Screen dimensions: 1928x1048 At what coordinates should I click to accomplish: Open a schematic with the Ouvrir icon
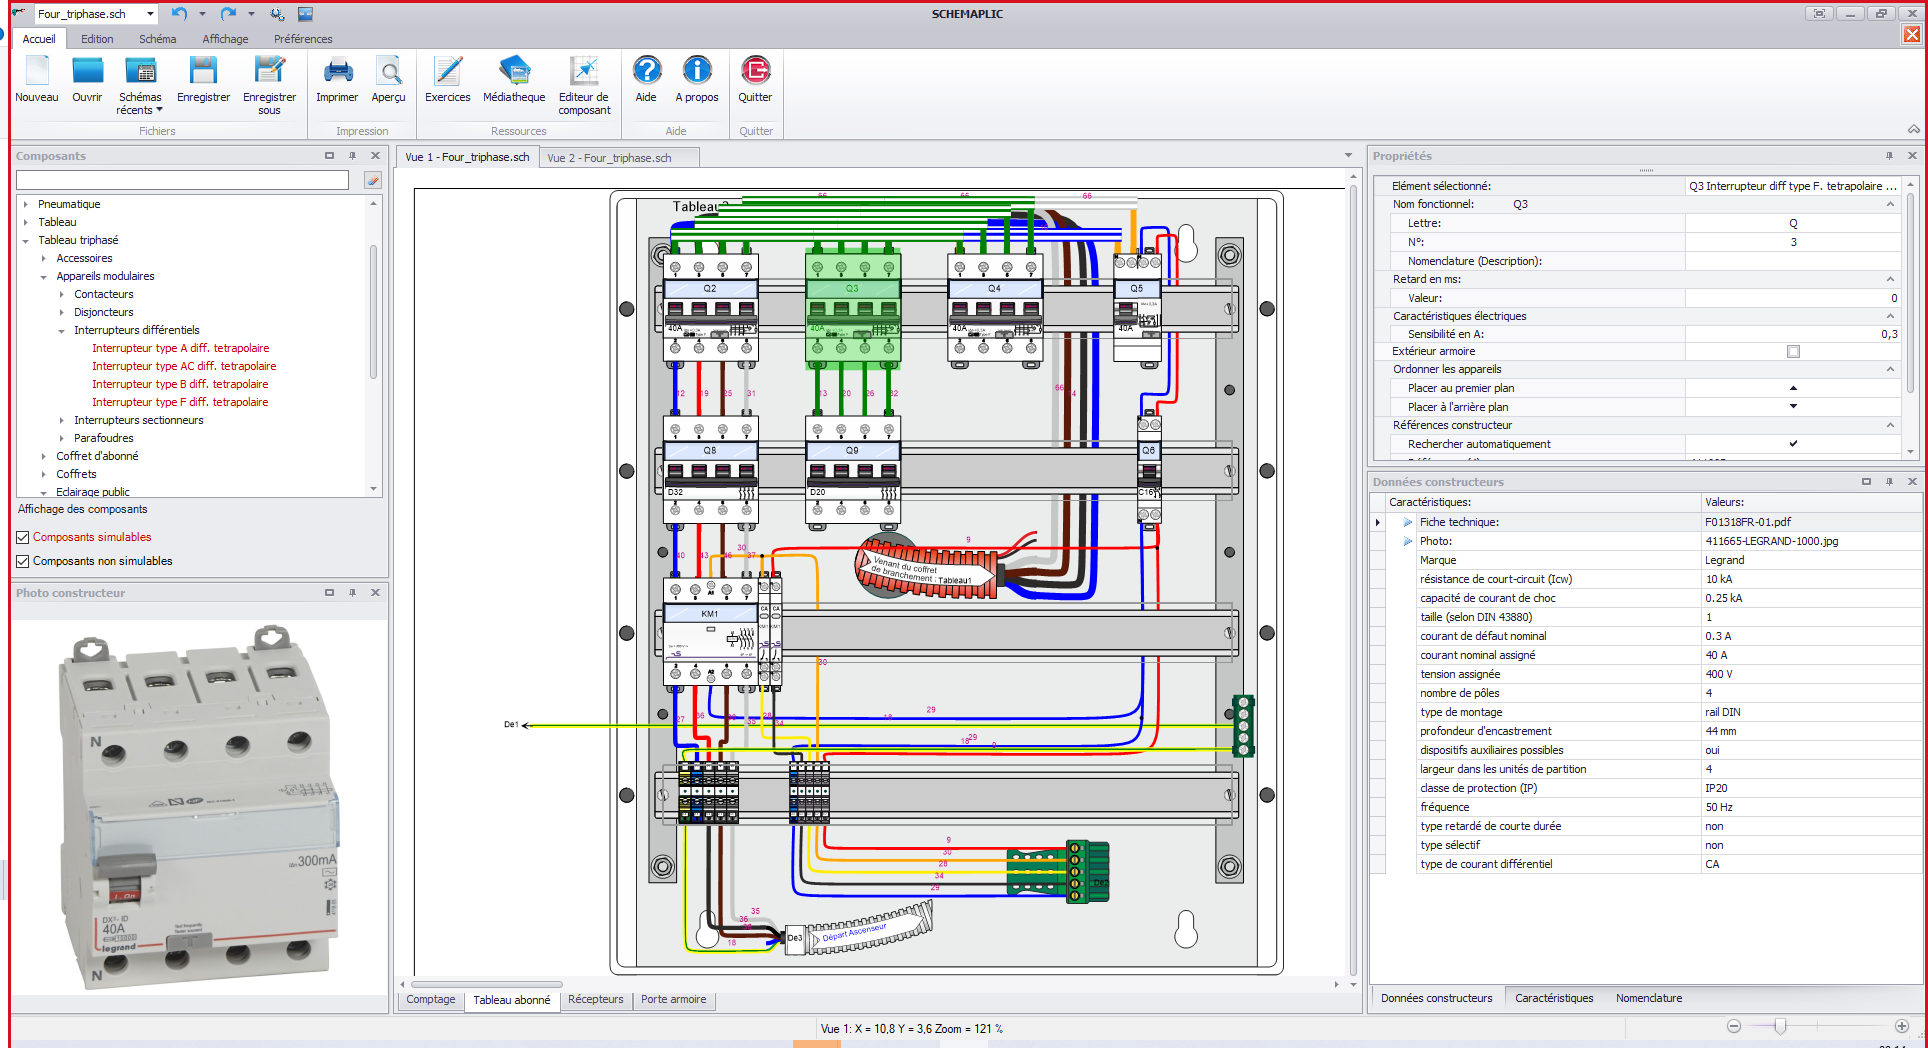coord(87,72)
